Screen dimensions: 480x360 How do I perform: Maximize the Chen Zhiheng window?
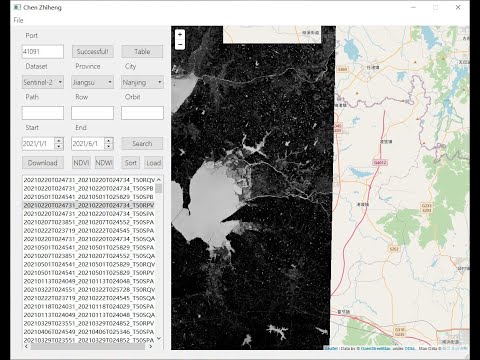[x=436, y=7]
